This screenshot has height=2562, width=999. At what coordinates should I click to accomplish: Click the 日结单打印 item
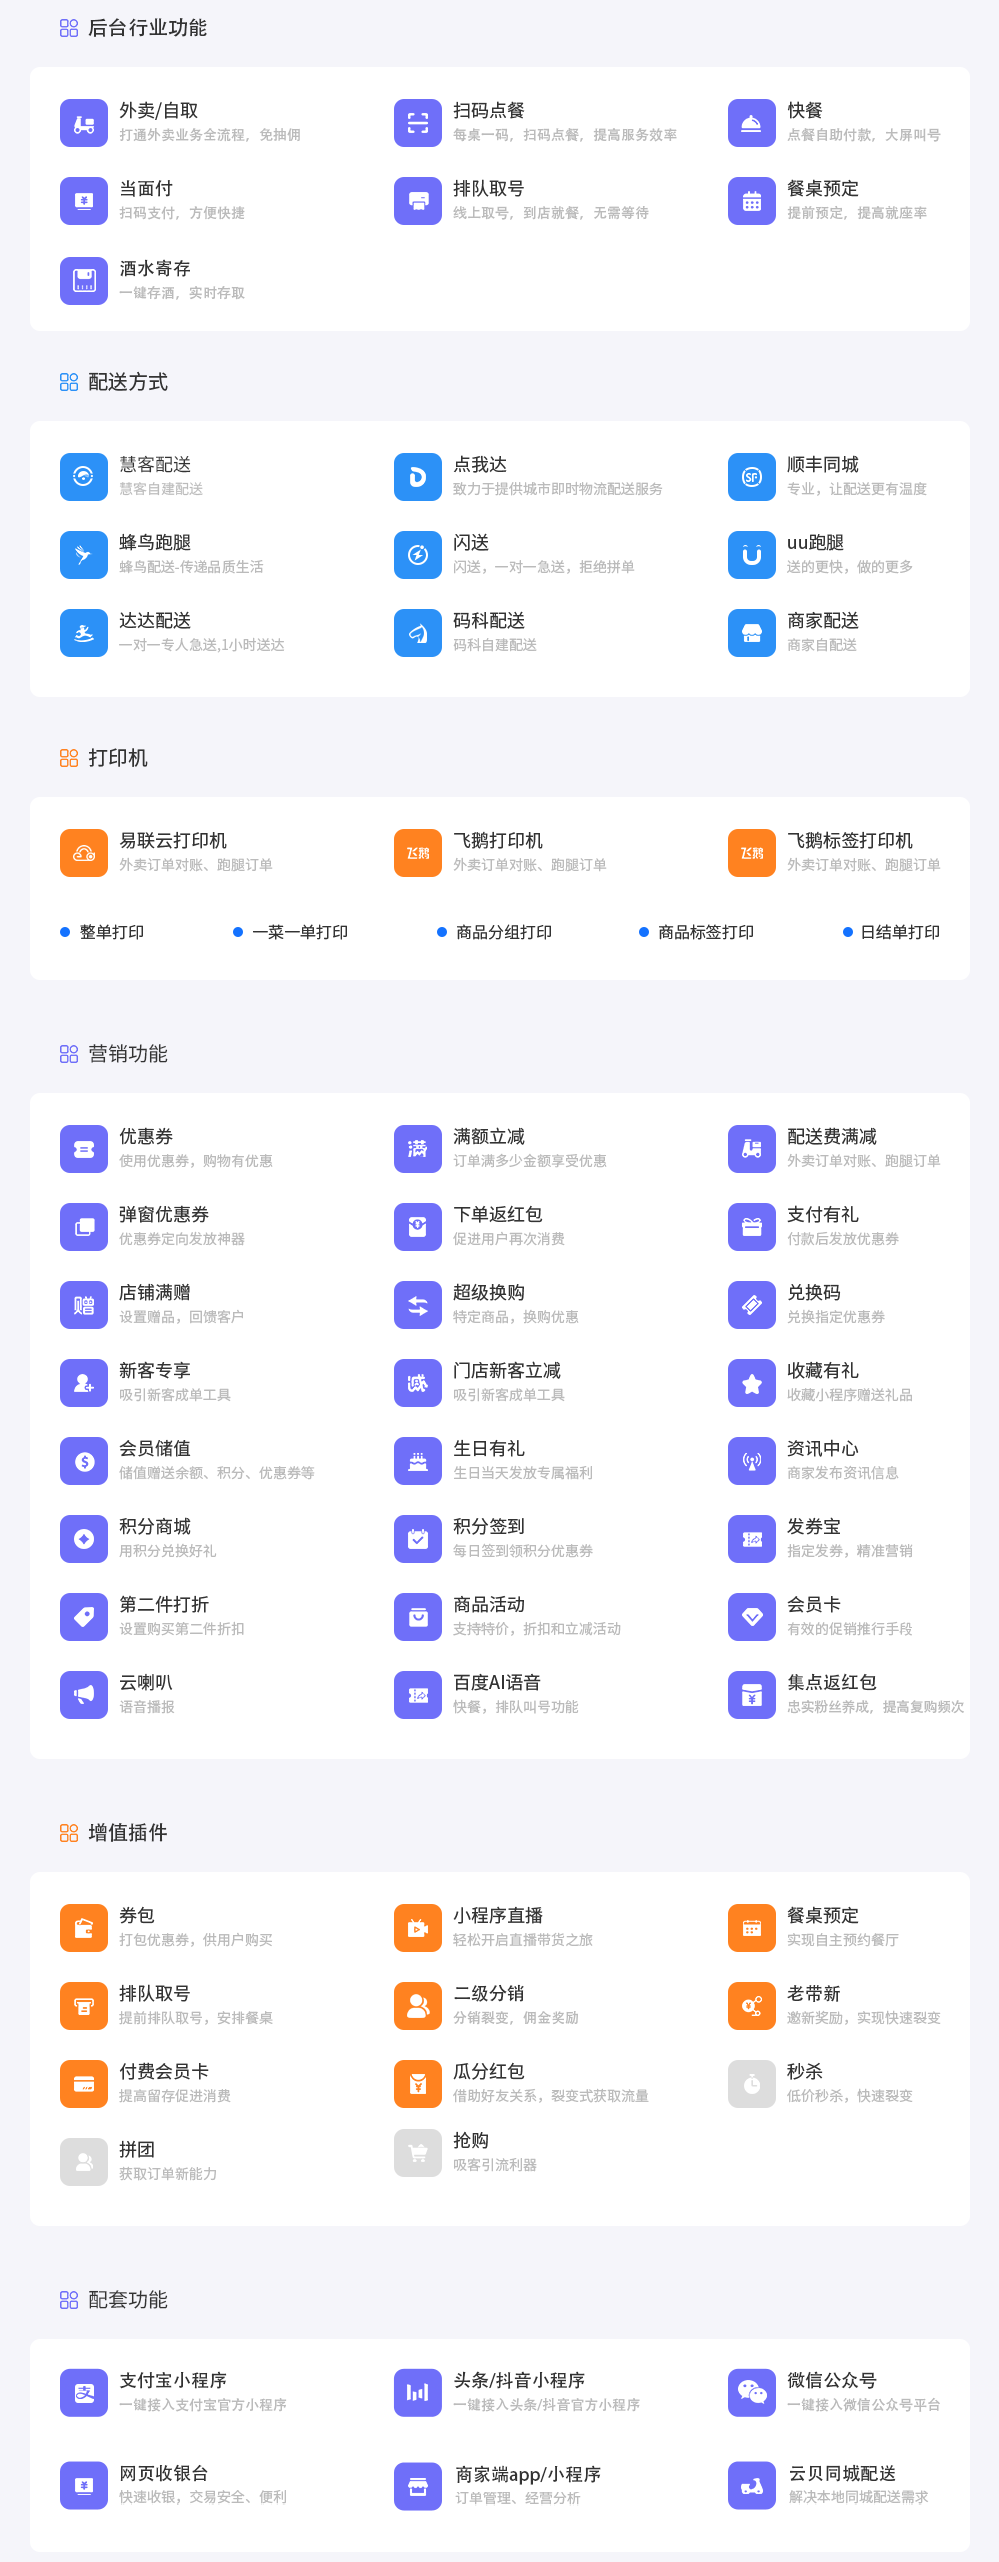click(891, 932)
